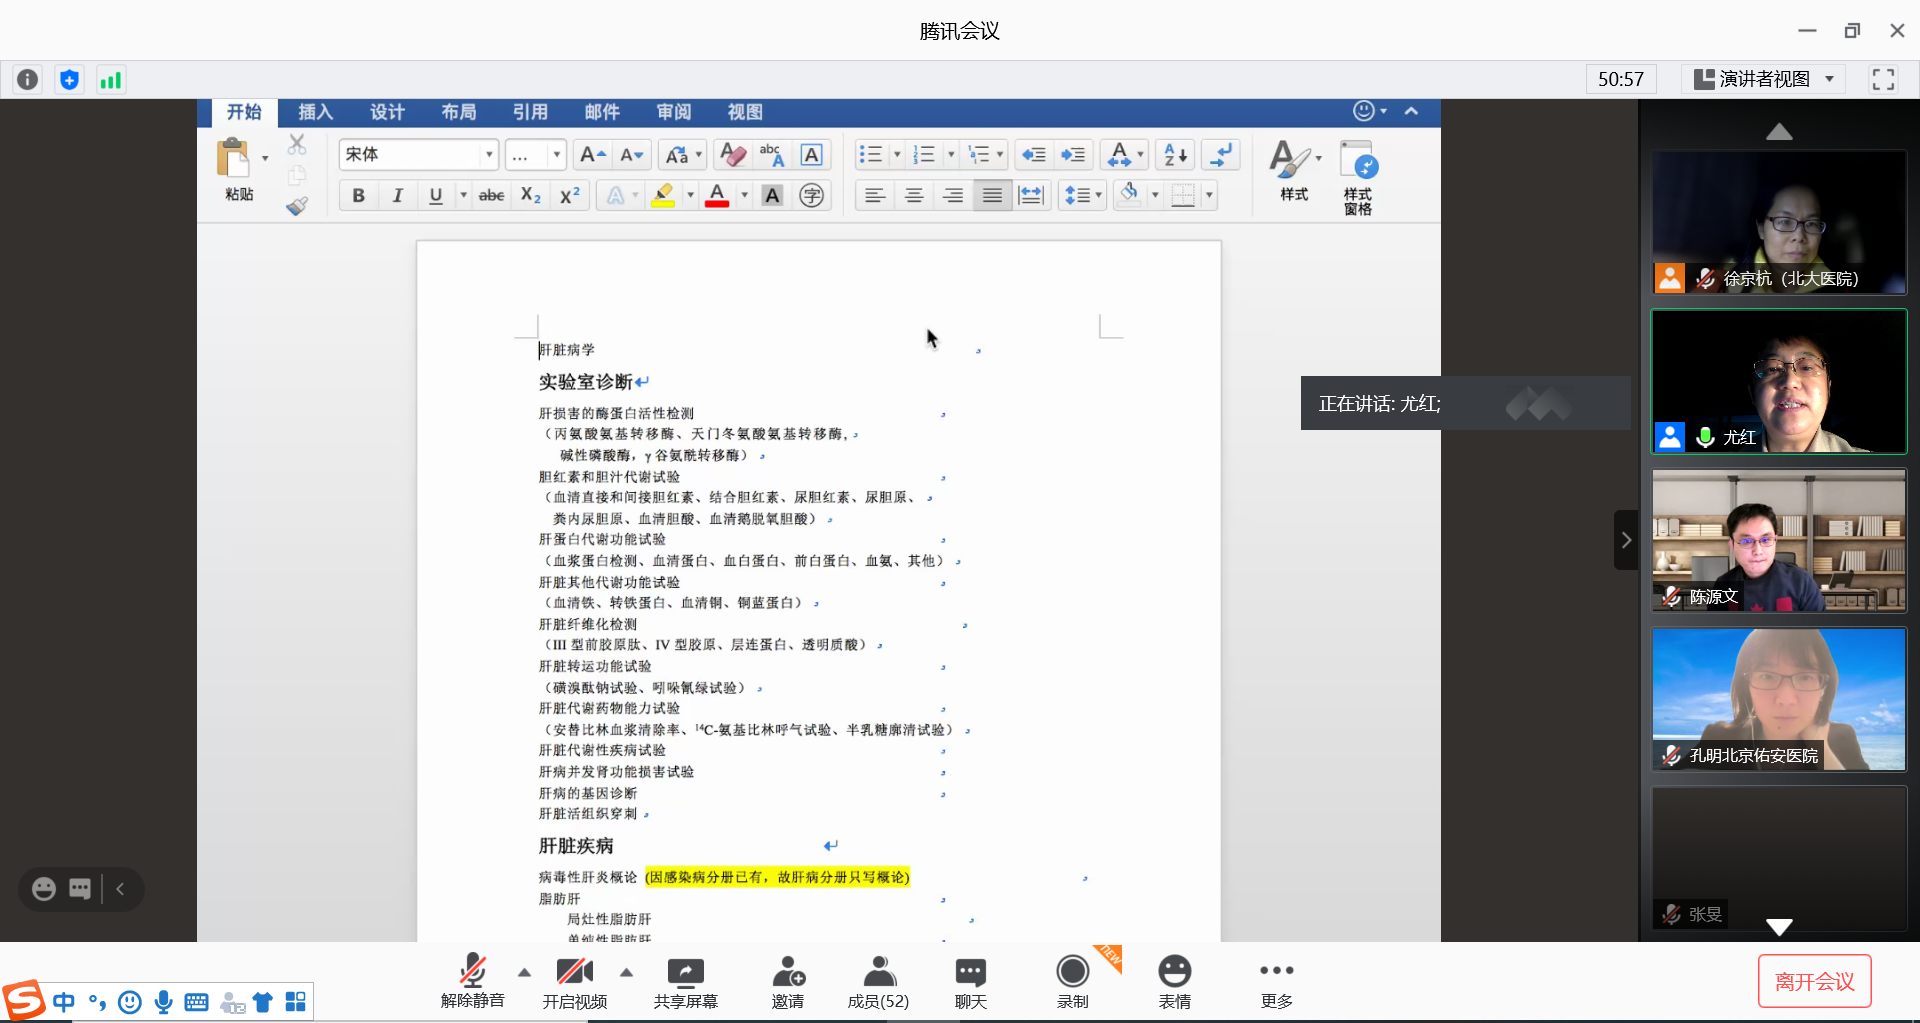Screen dimensions: 1920x1023
Task: Start recording with the 录制 icon
Action: 1072,972
